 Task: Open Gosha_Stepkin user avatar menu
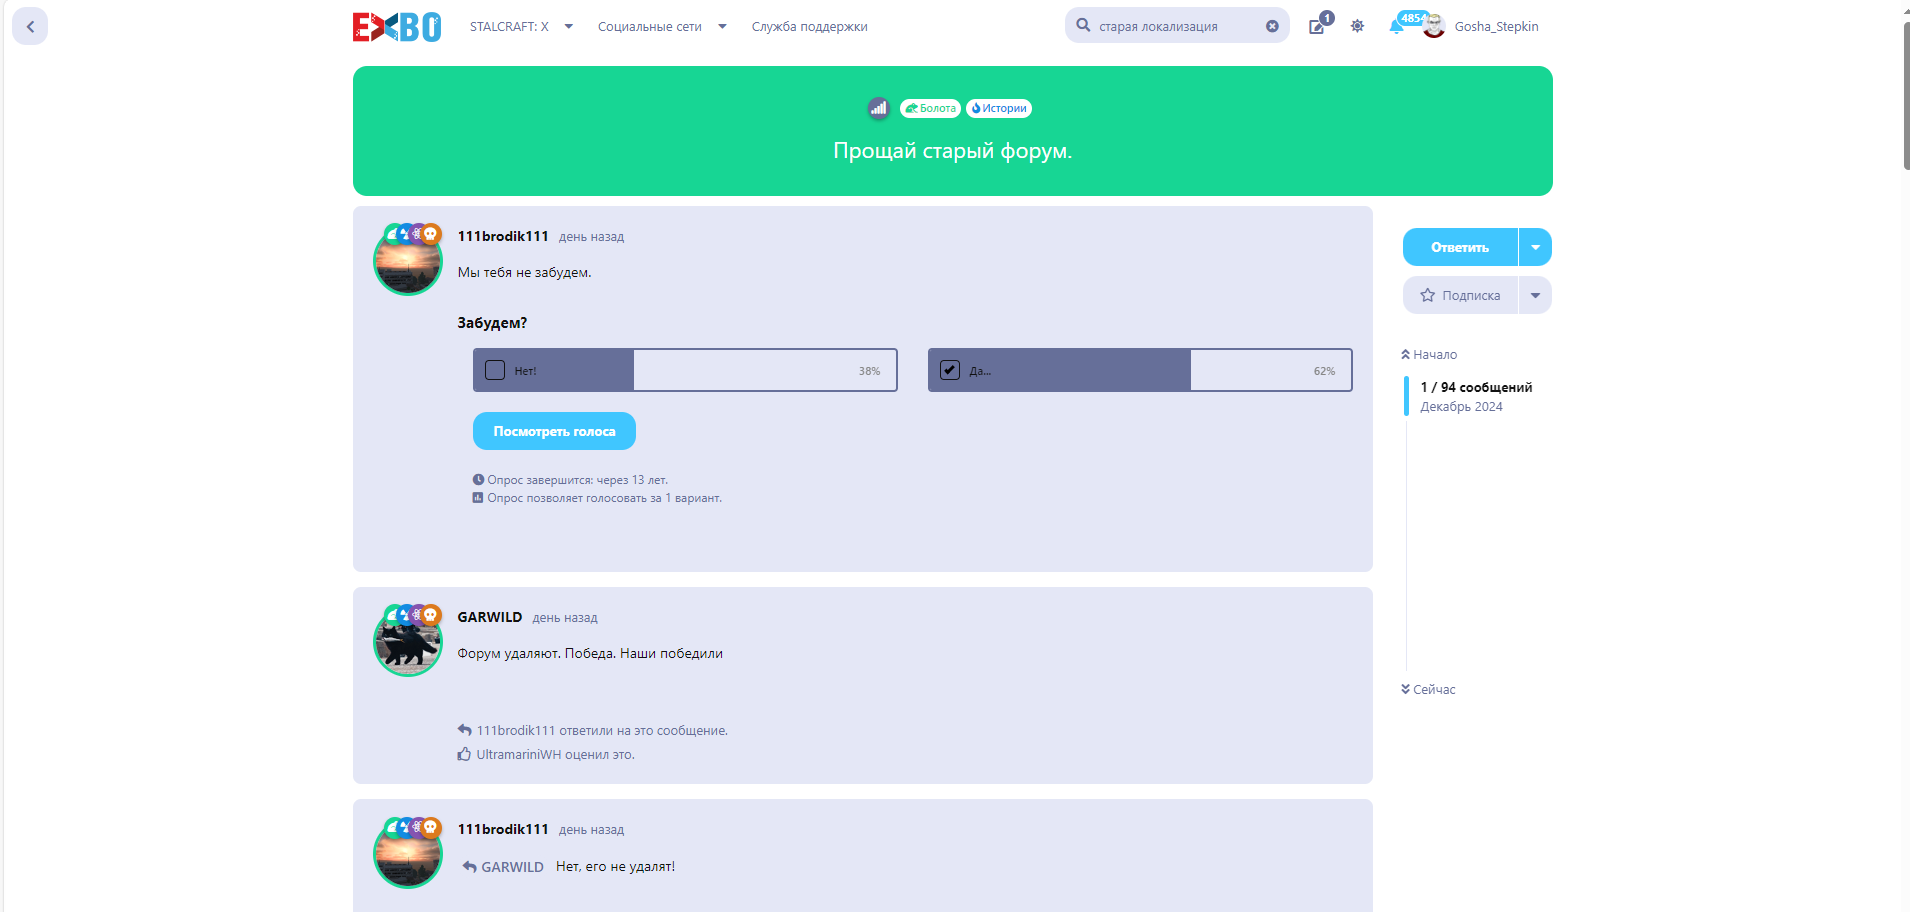(x=1434, y=26)
